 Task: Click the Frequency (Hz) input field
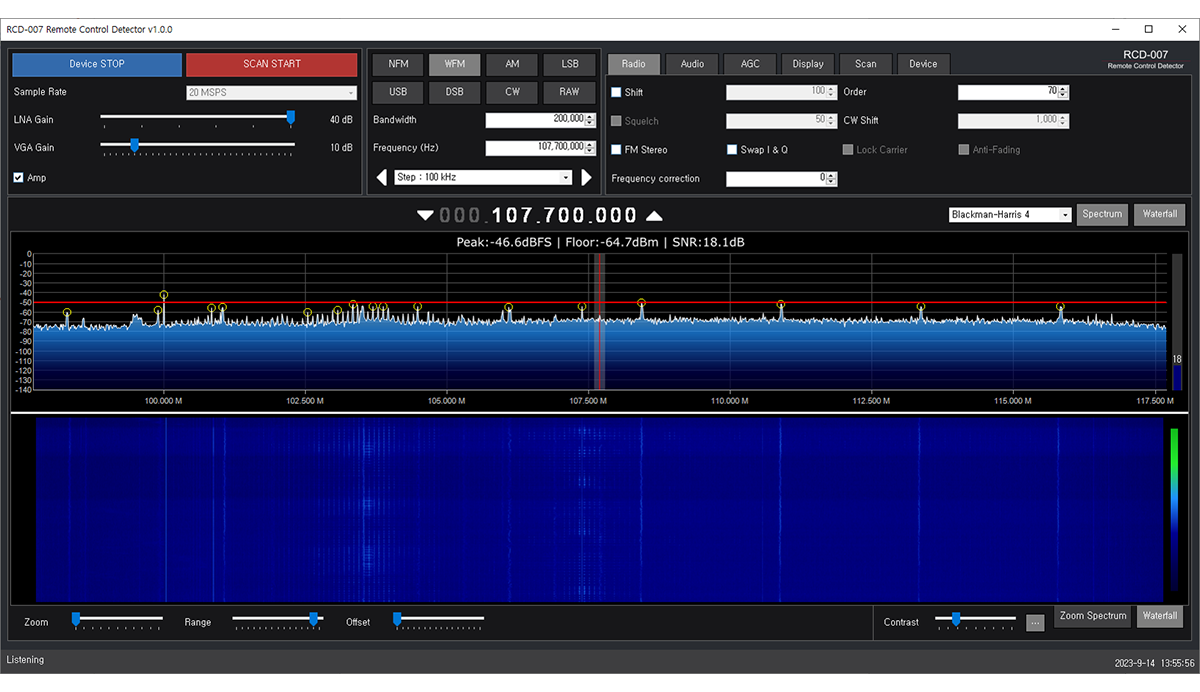tap(534, 148)
